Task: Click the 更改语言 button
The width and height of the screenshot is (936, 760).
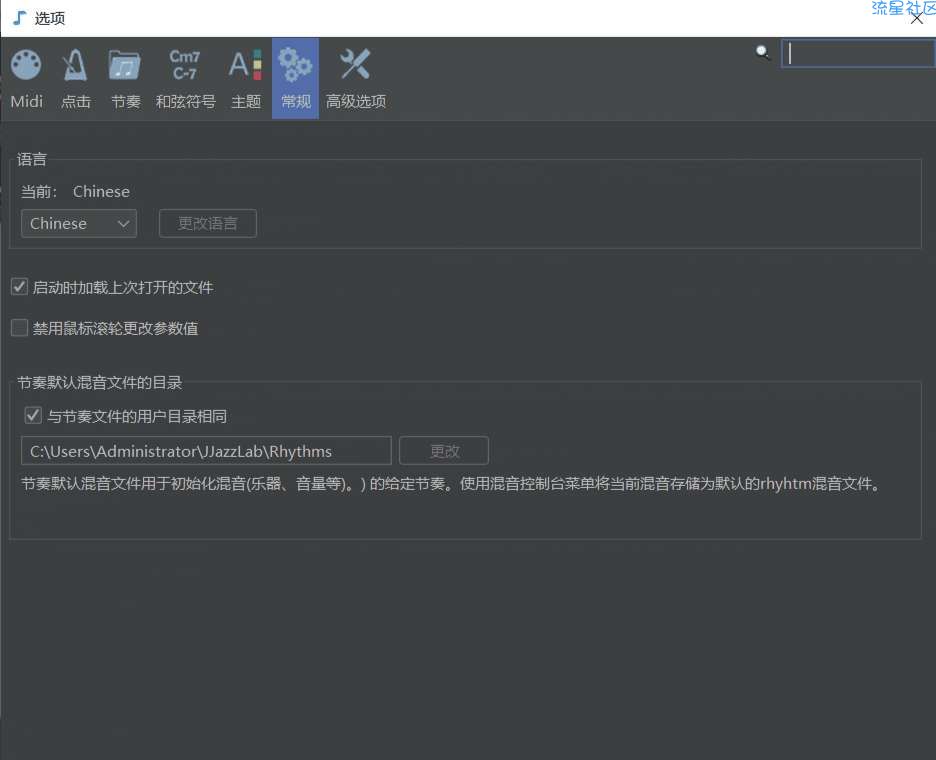Action: click(208, 223)
